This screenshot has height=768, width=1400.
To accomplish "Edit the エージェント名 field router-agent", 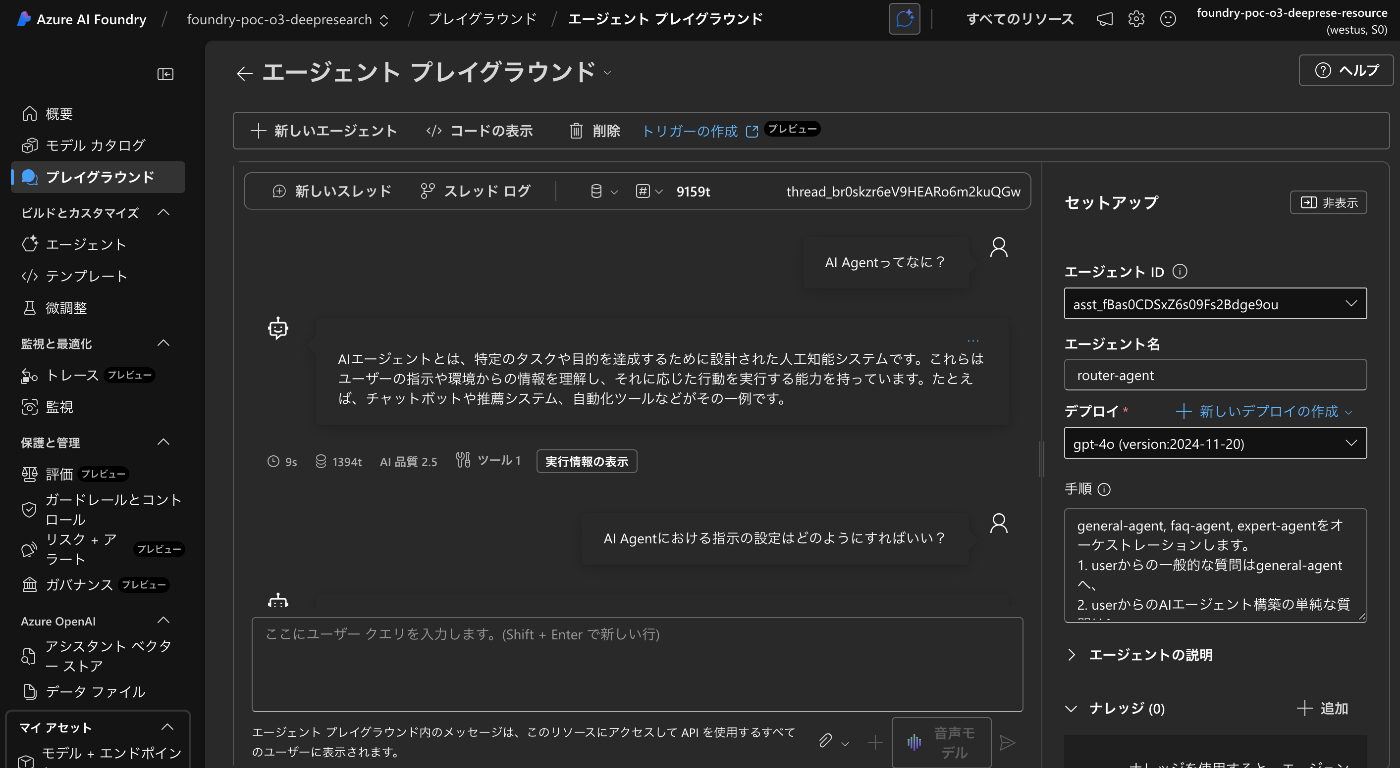I will pyautogui.click(x=1215, y=375).
